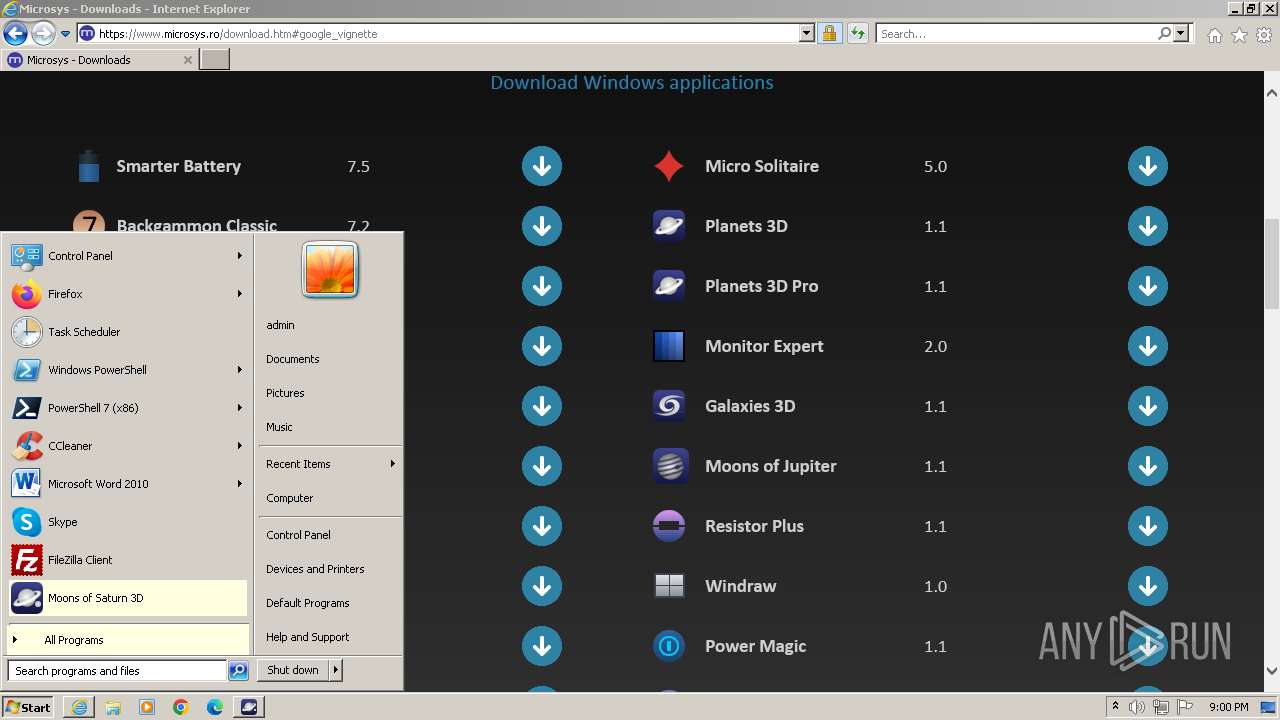
Task: Click the Moons of Jupiter icon
Action: pyautogui.click(x=669, y=466)
